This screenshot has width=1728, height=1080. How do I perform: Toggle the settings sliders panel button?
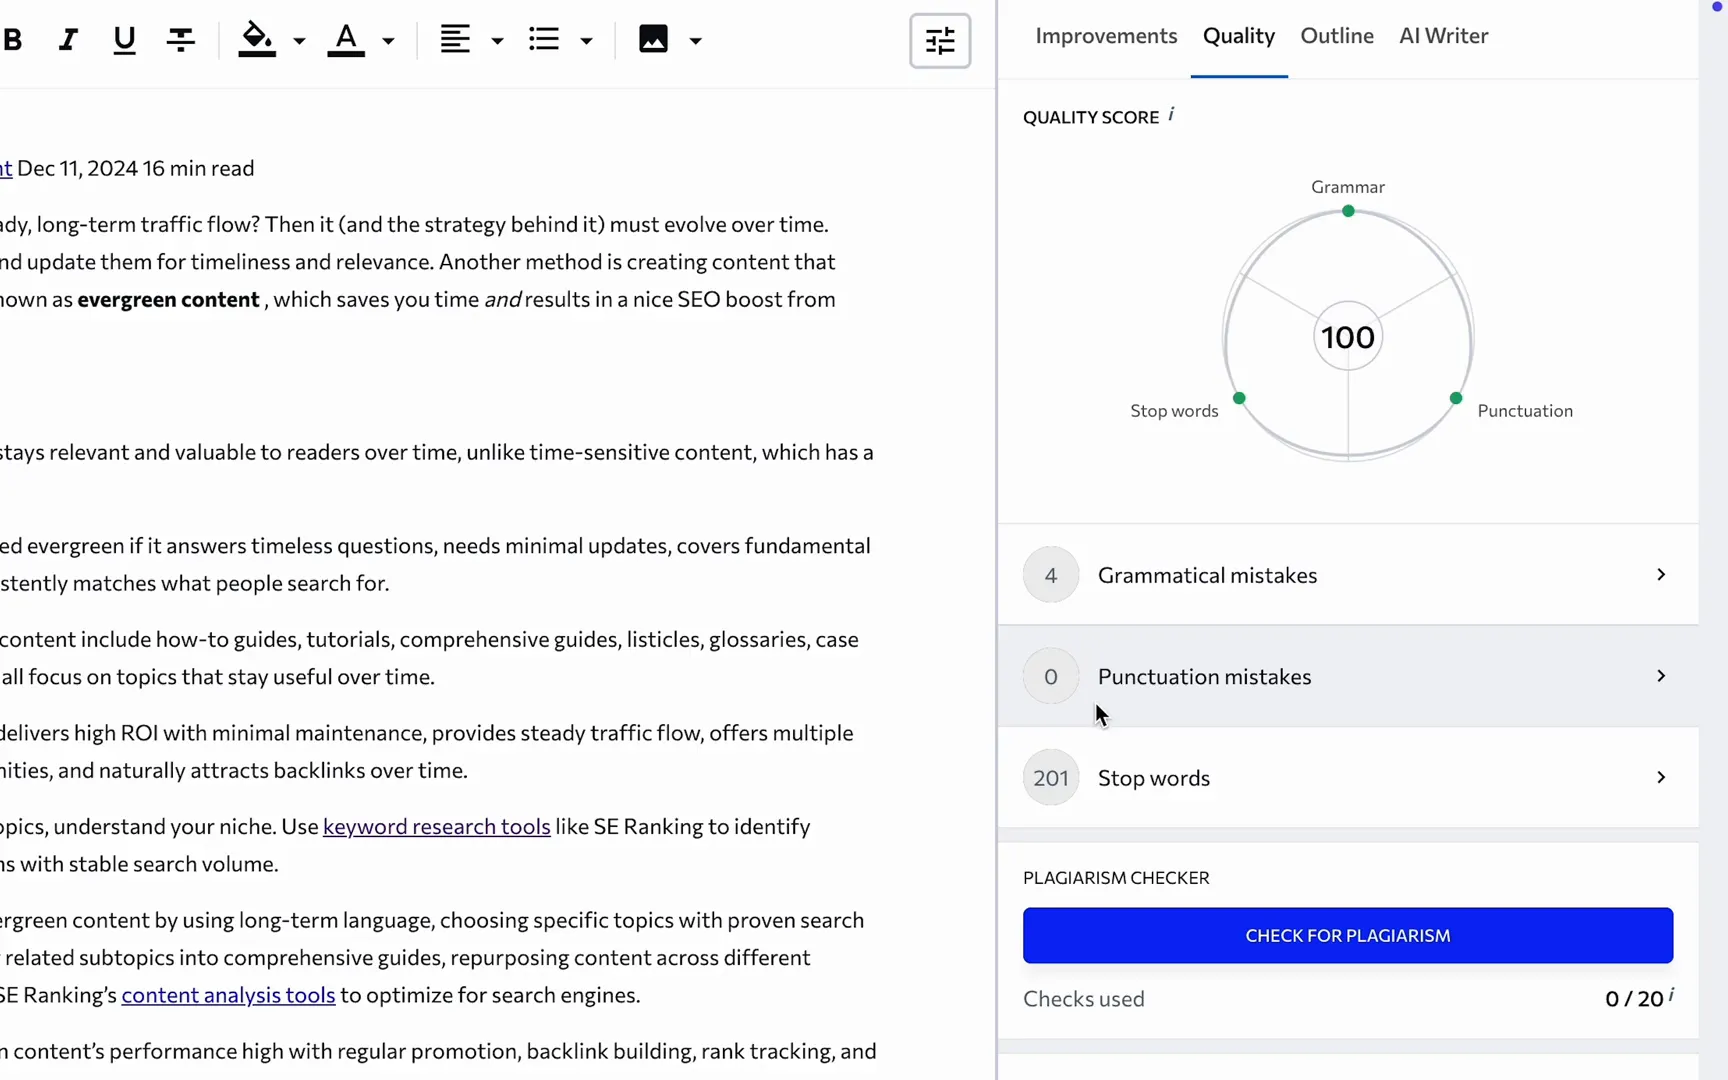939,41
